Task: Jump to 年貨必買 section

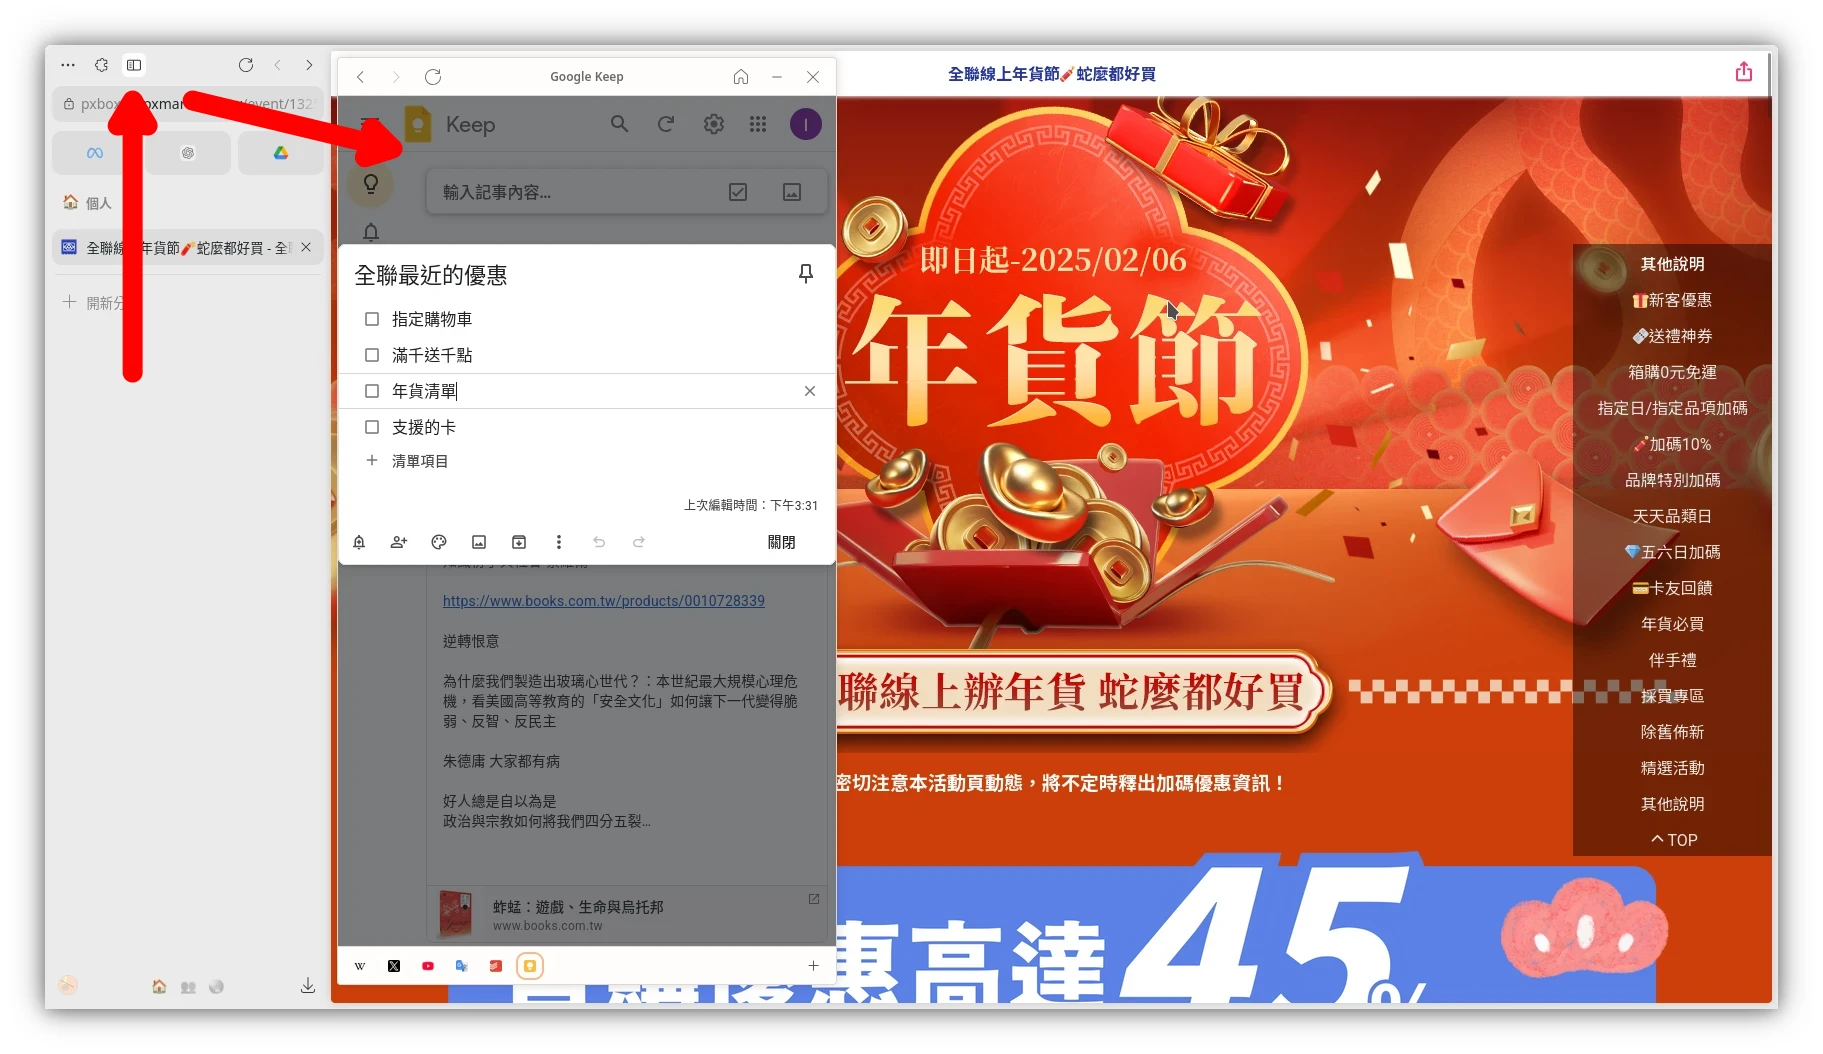Action: 1672,624
